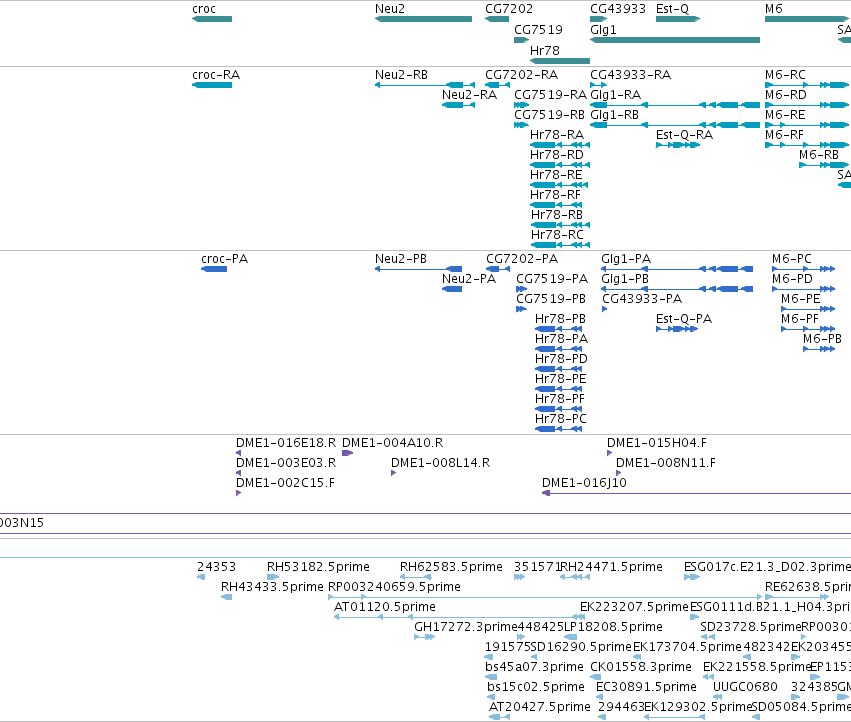Click the M6-PB protein label
Image resolution: width=851 pixels, height=722 pixels.
coord(822,339)
